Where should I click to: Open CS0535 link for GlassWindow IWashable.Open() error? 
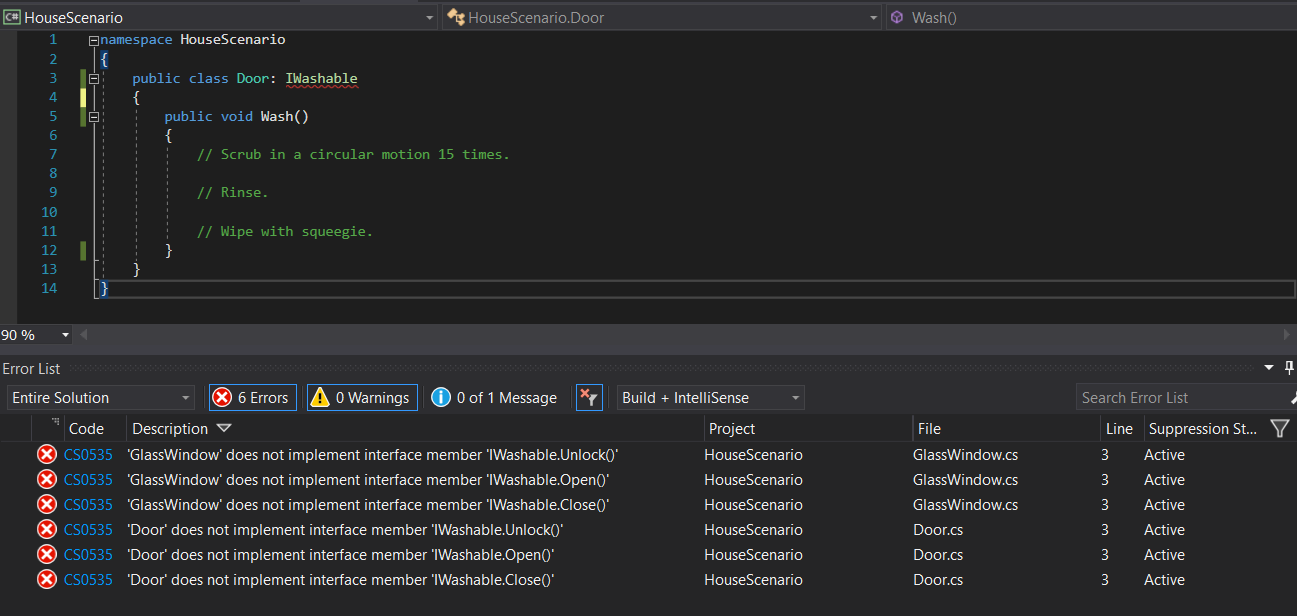[88, 480]
